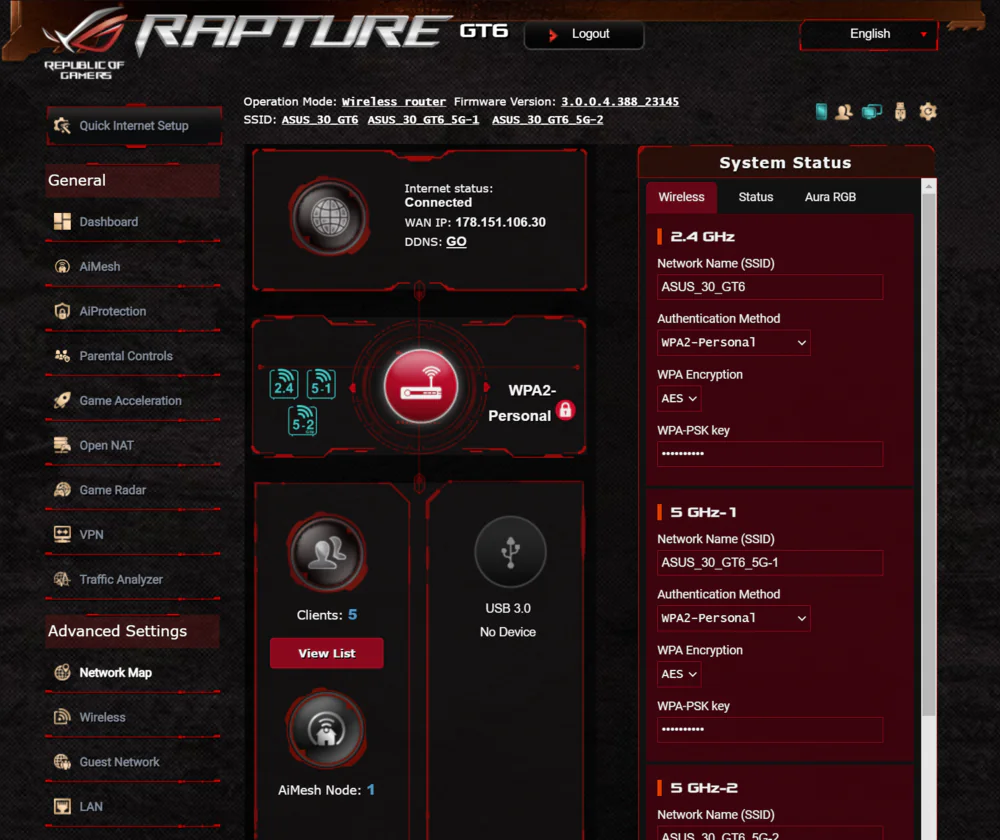Click the top-right users status icon
1000x840 pixels.
coord(844,112)
